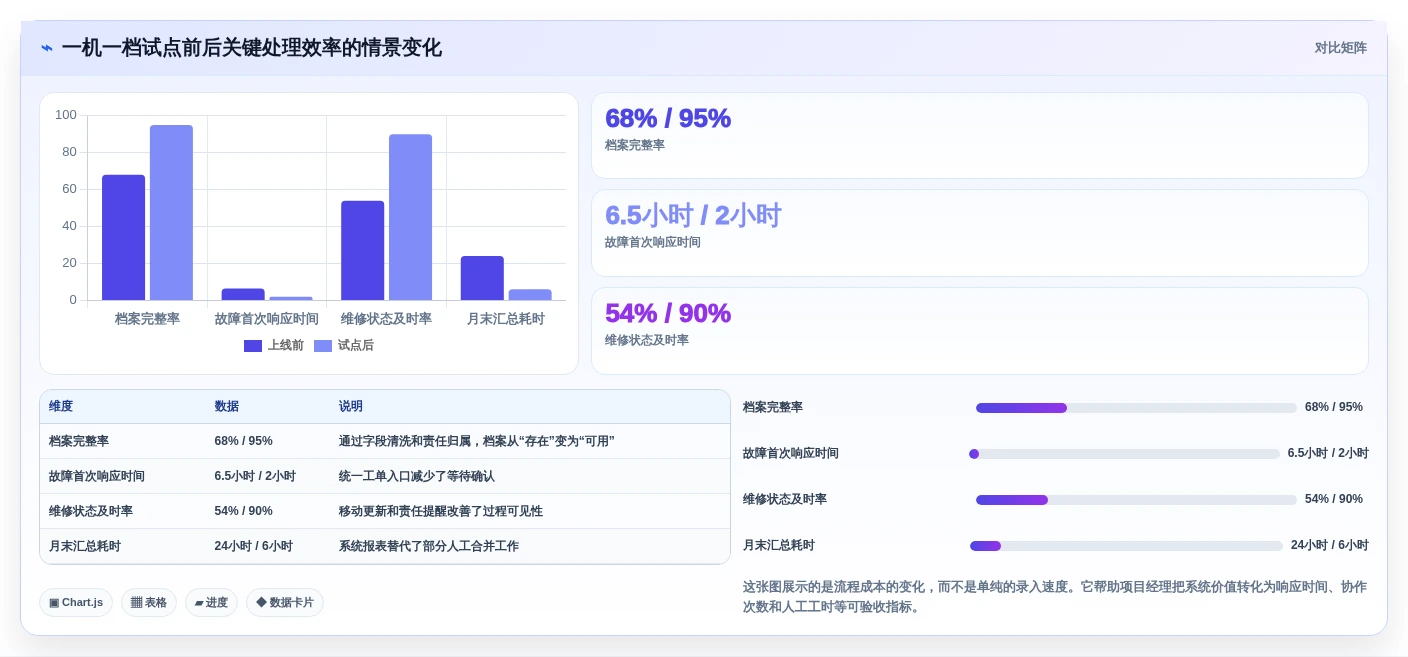Viewport: 1408px width, 657px height.
Task: Click the 月末汇总耗时 progress bar
Action: (1126, 546)
